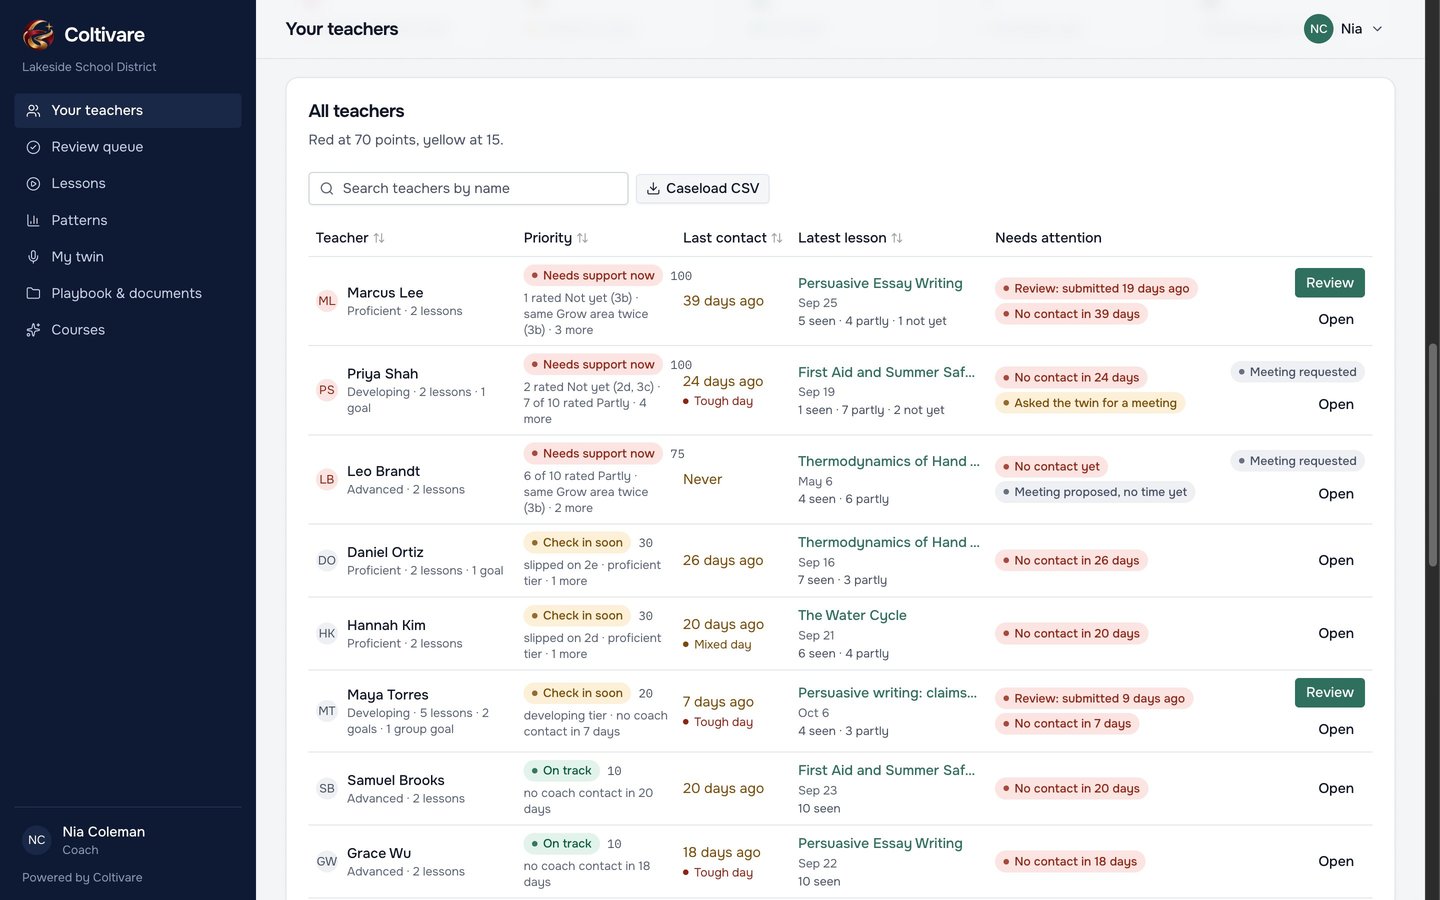Click Review button for Maya Torres
Image resolution: width=1440 pixels, height=900 pixels.
pos(1329,693)
